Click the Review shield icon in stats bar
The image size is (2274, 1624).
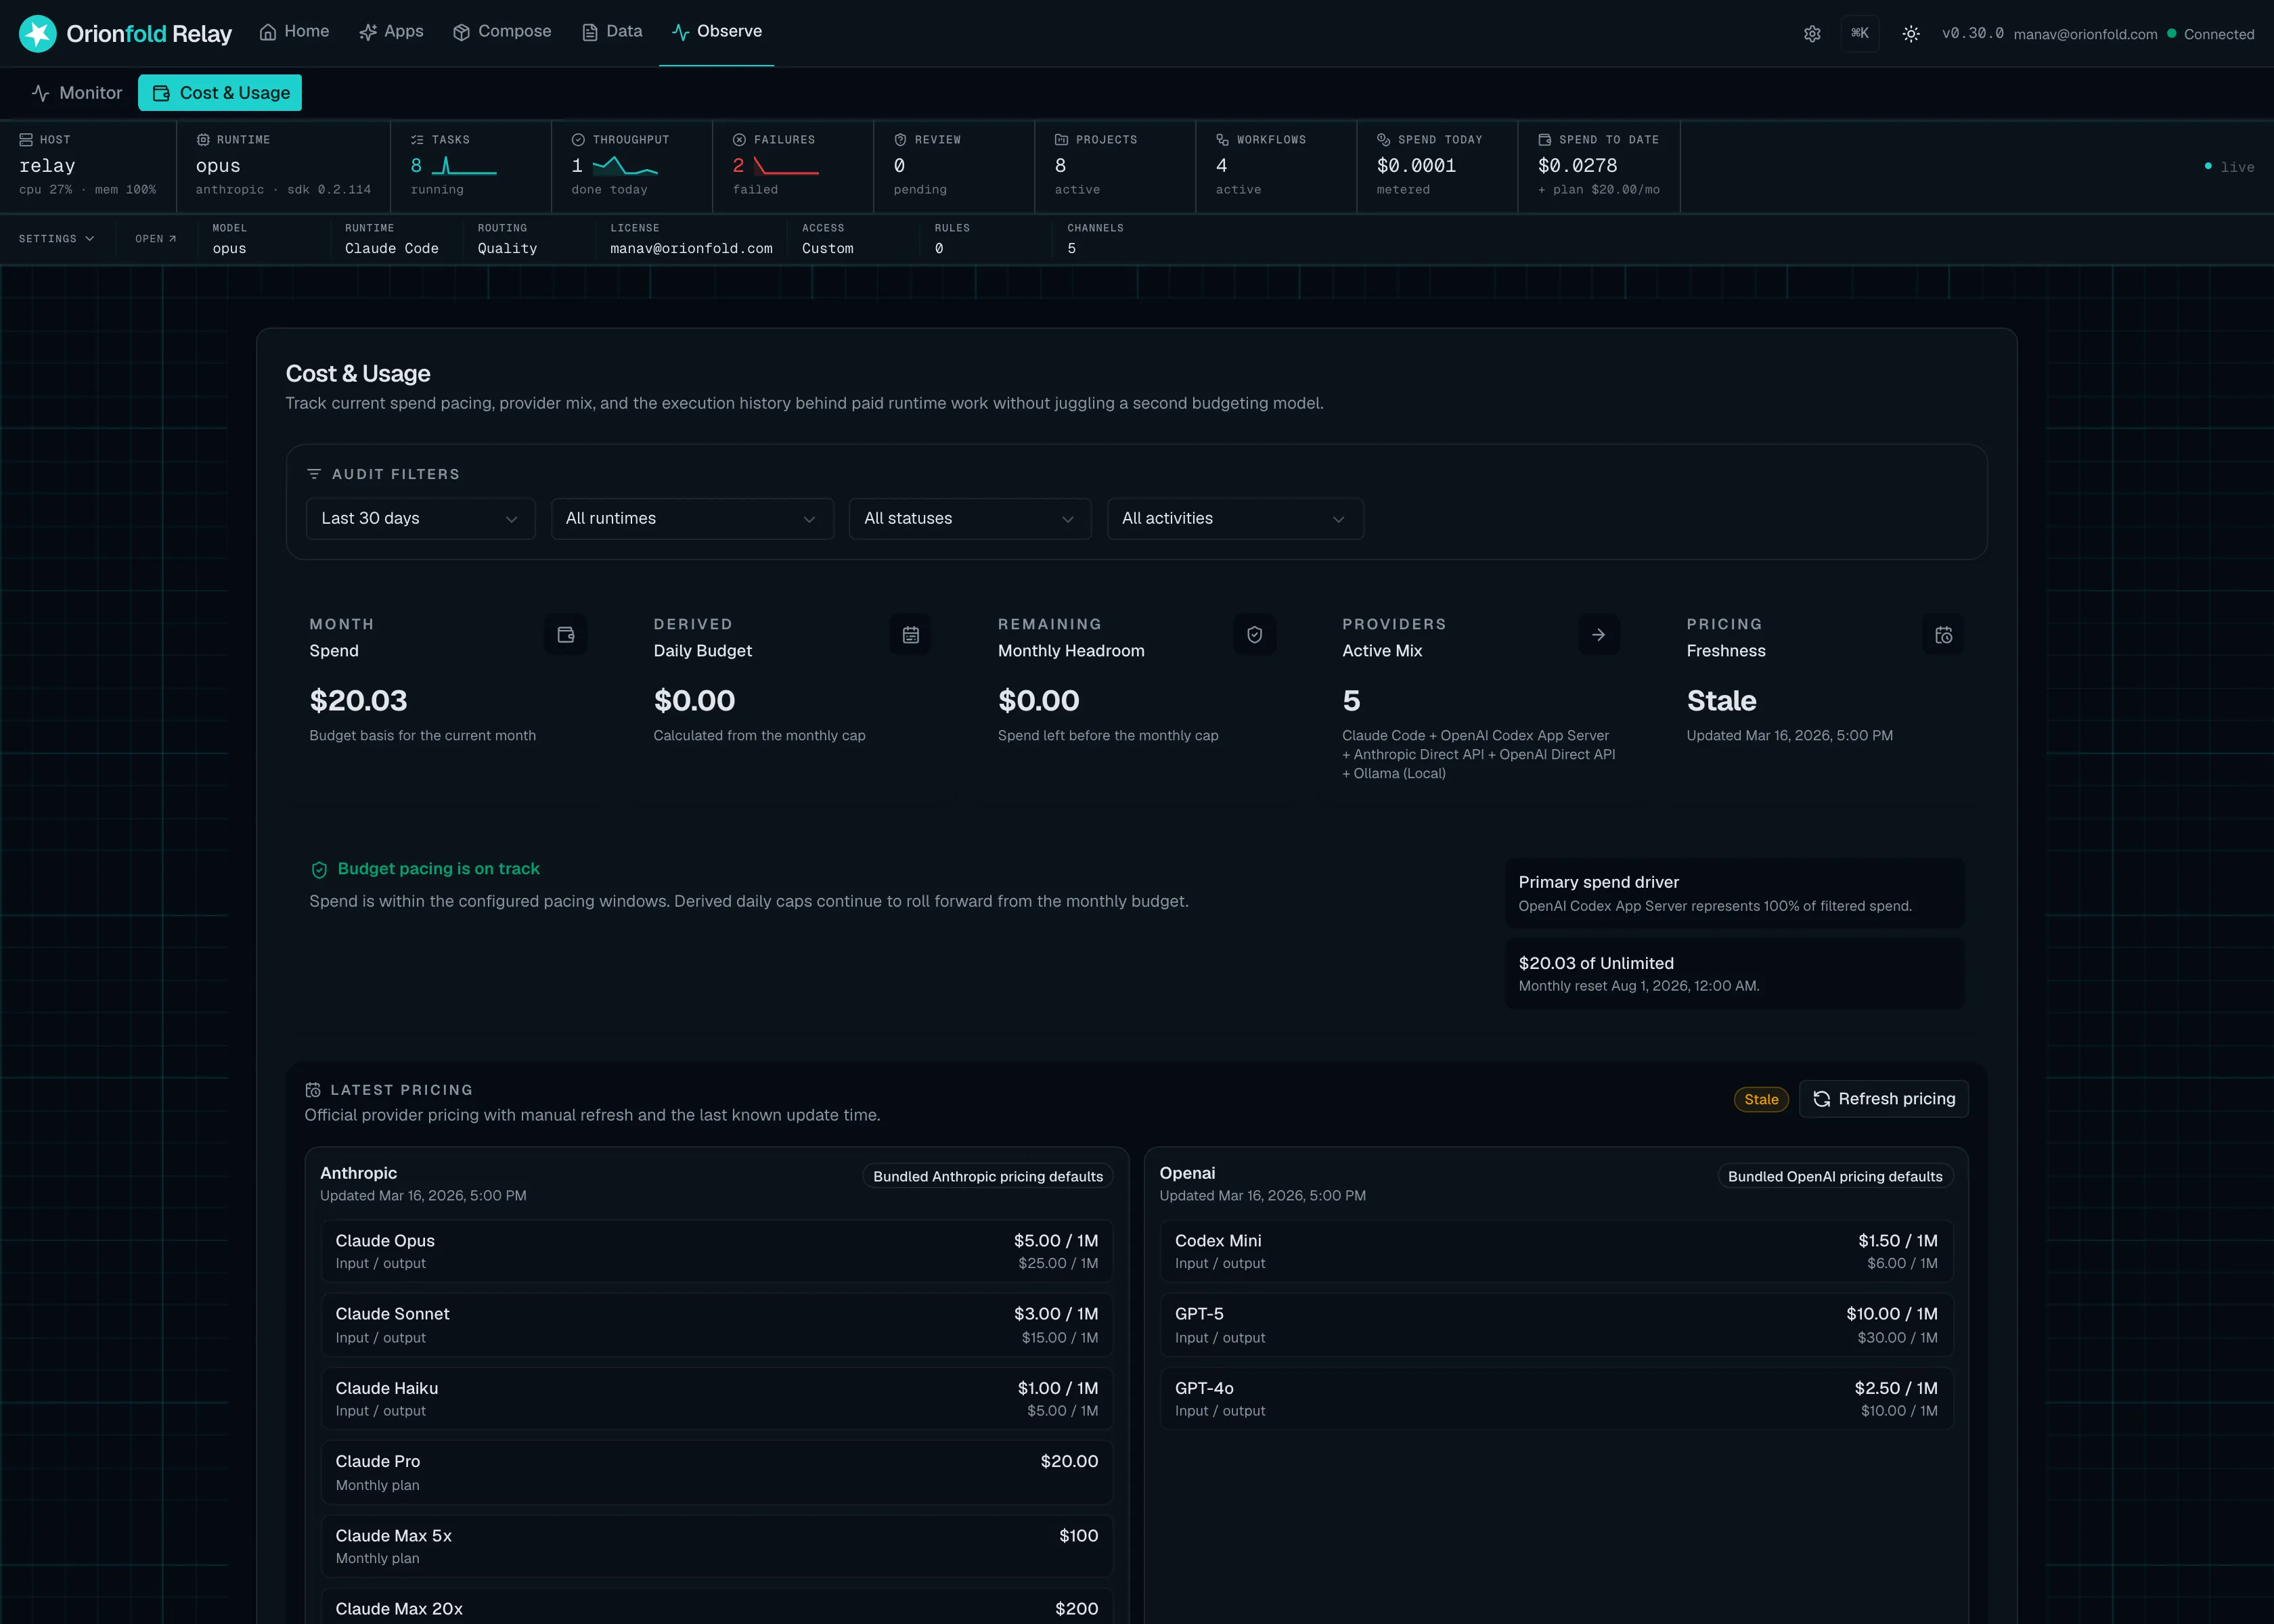900,140
